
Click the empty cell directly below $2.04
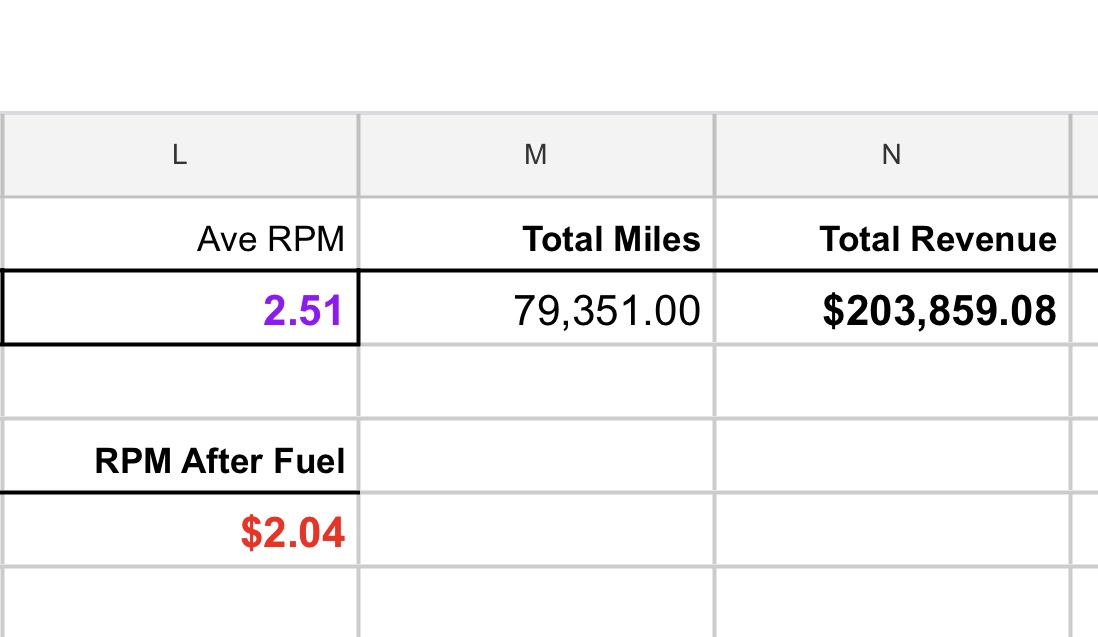(180, 603)
